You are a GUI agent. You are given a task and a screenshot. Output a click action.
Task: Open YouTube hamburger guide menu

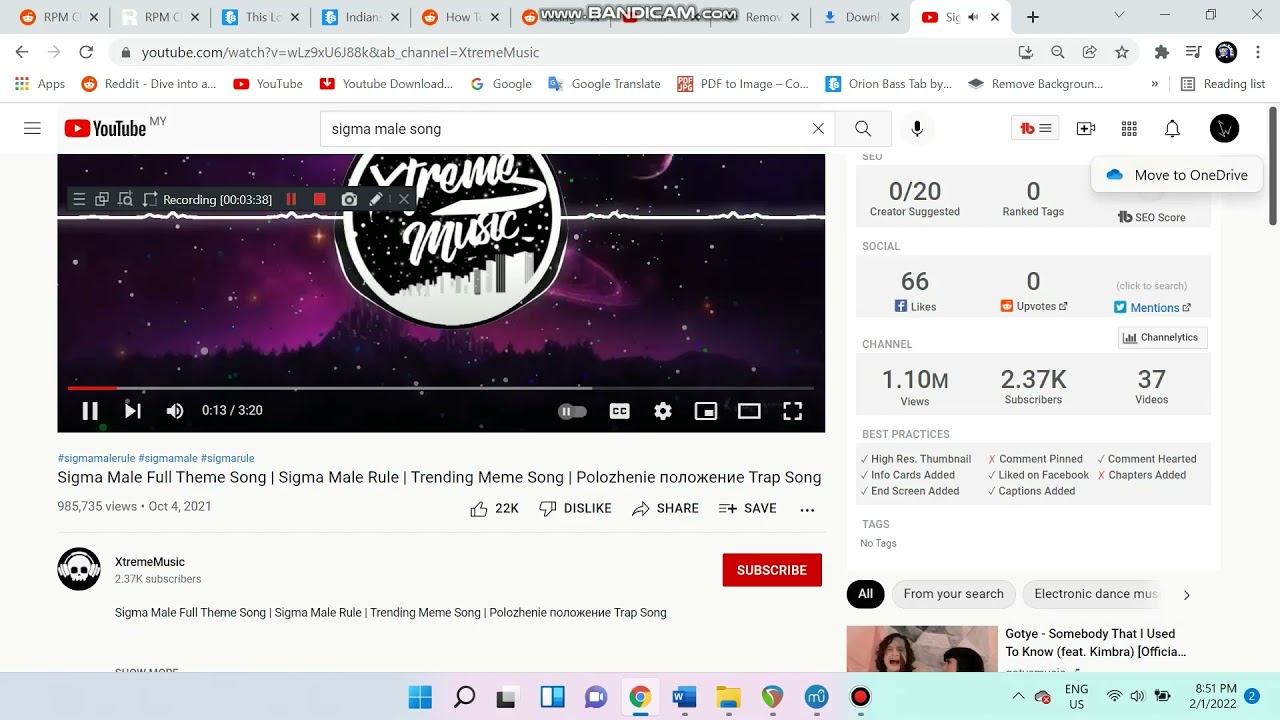[x=32, y=128]
